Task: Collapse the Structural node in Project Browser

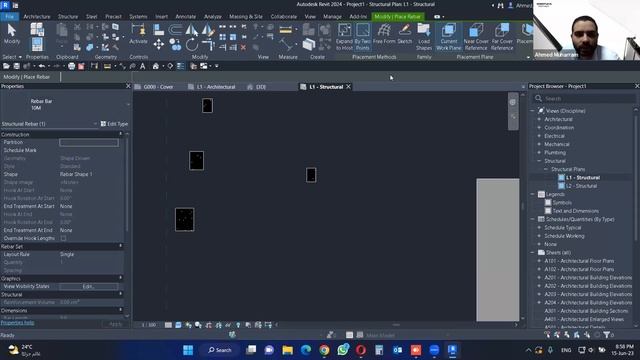Action: tap(539, 161)
